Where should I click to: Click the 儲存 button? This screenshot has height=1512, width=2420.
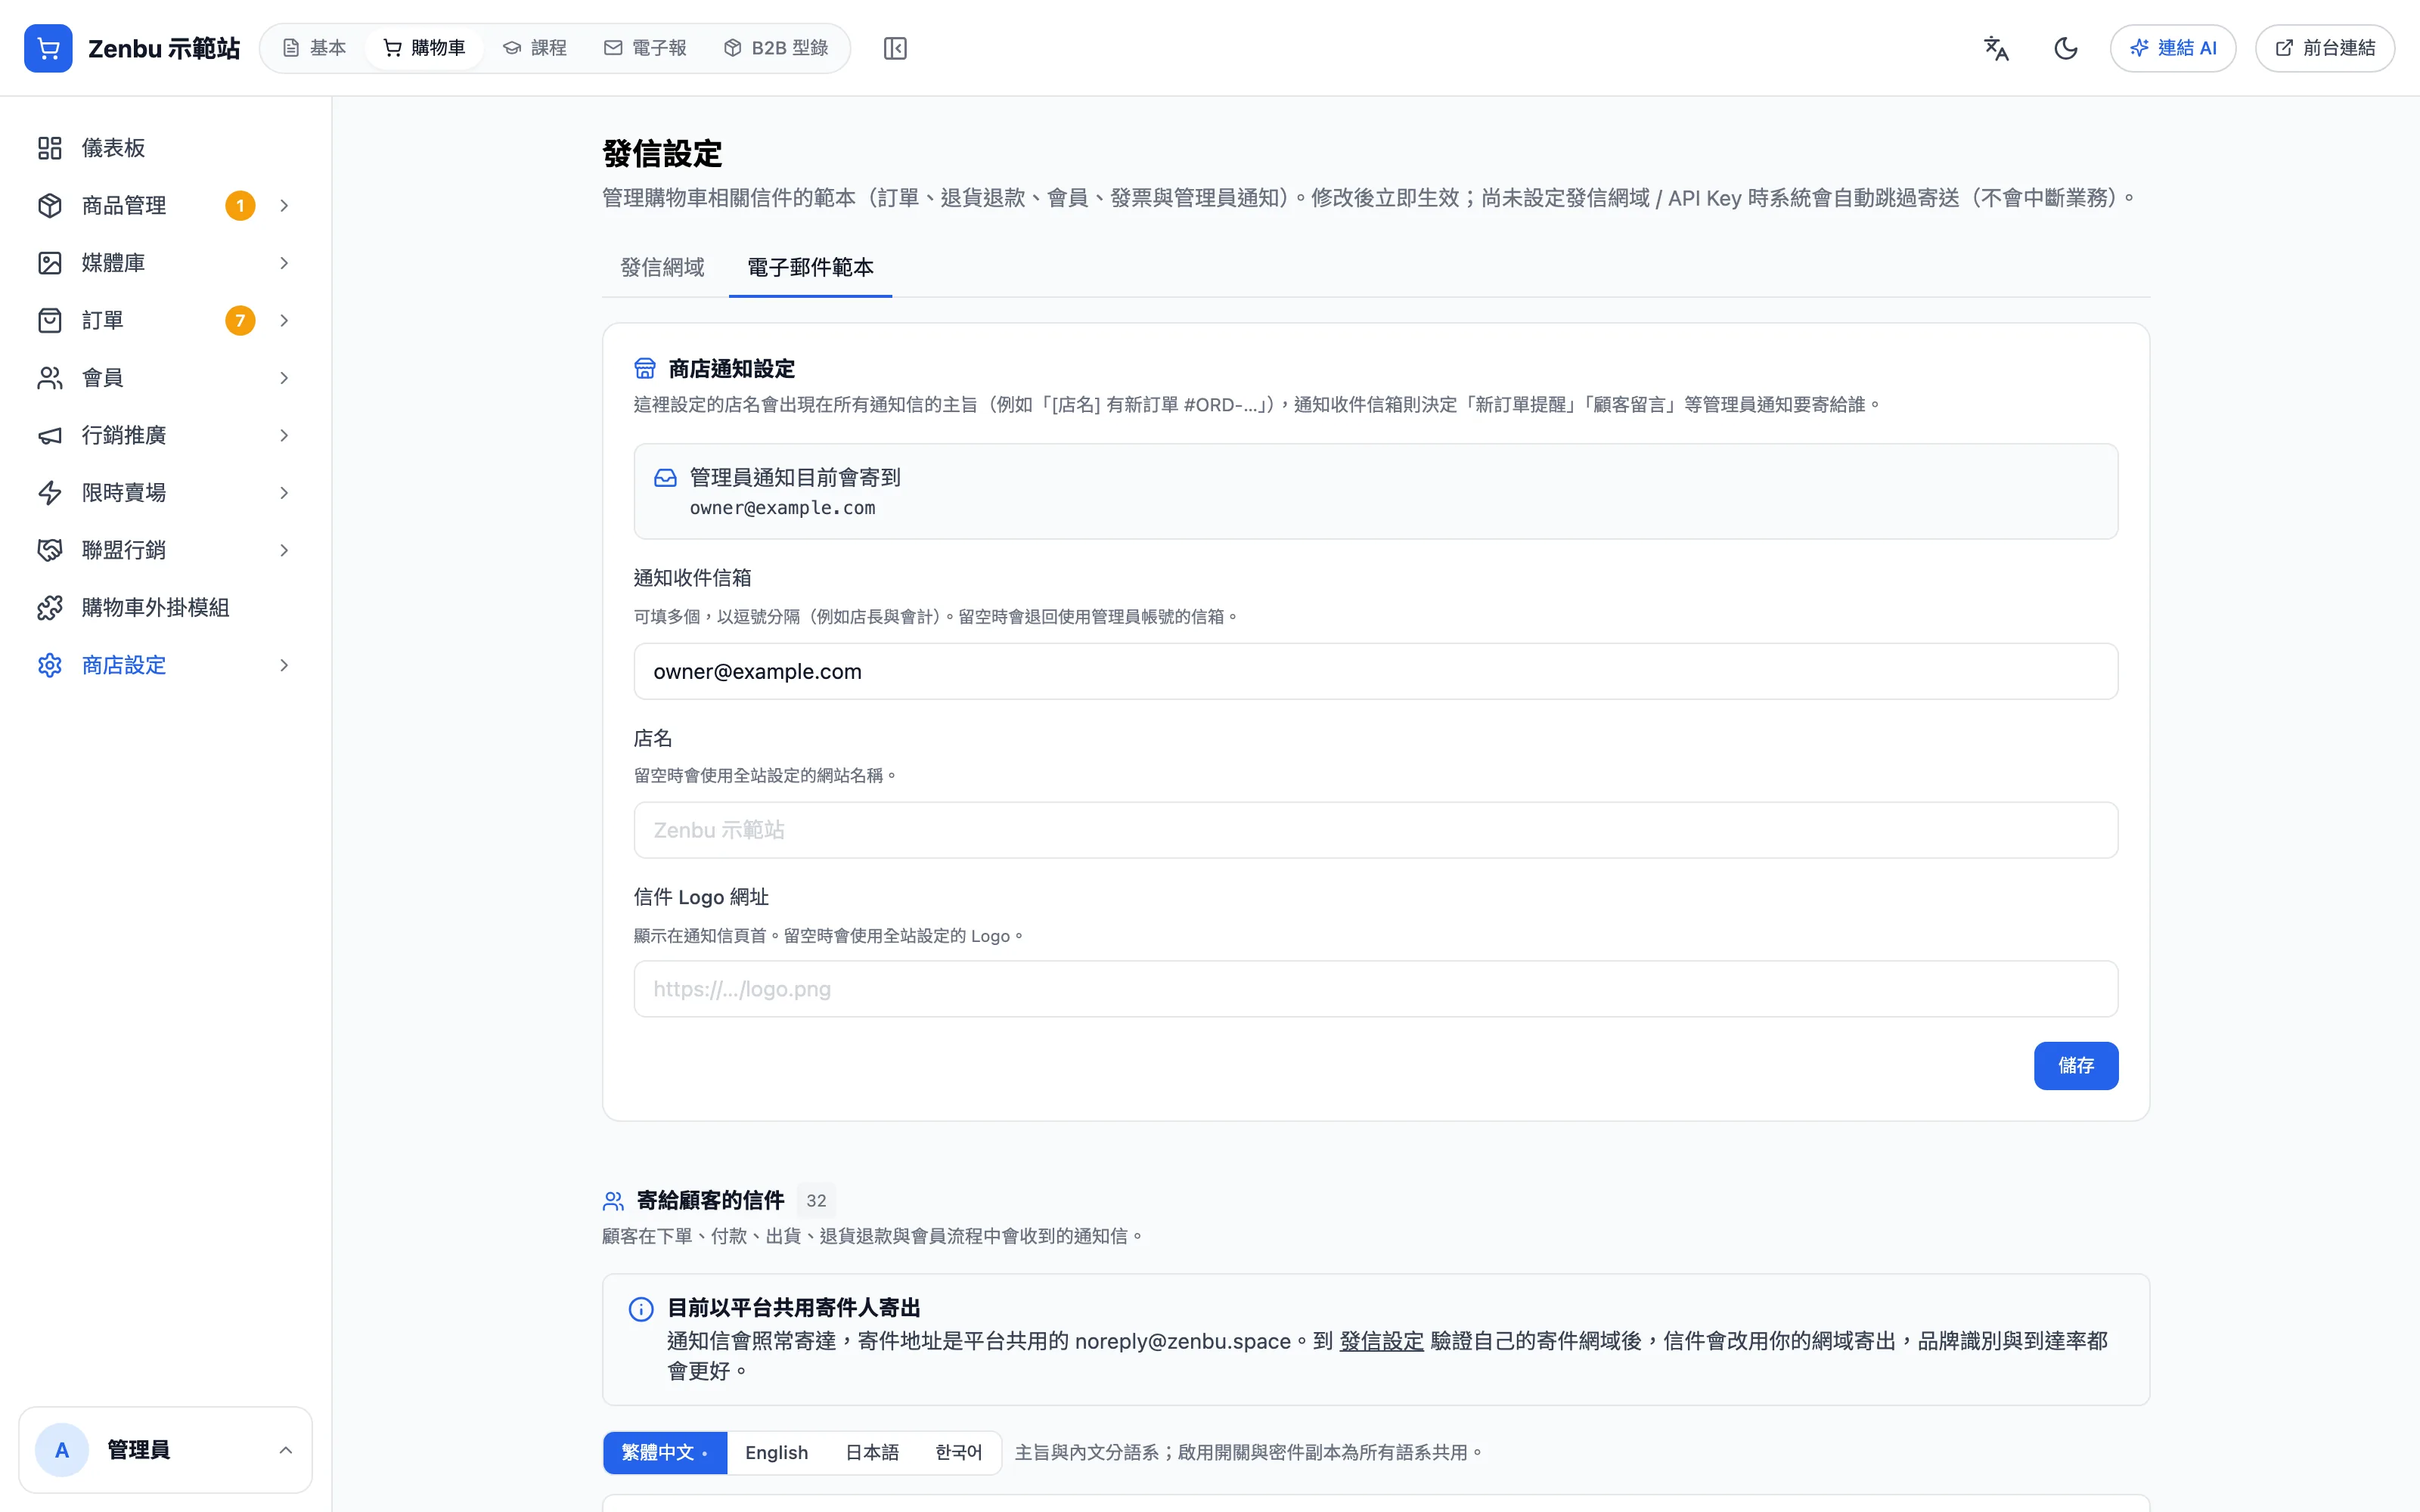(x=2076, y=1066)
